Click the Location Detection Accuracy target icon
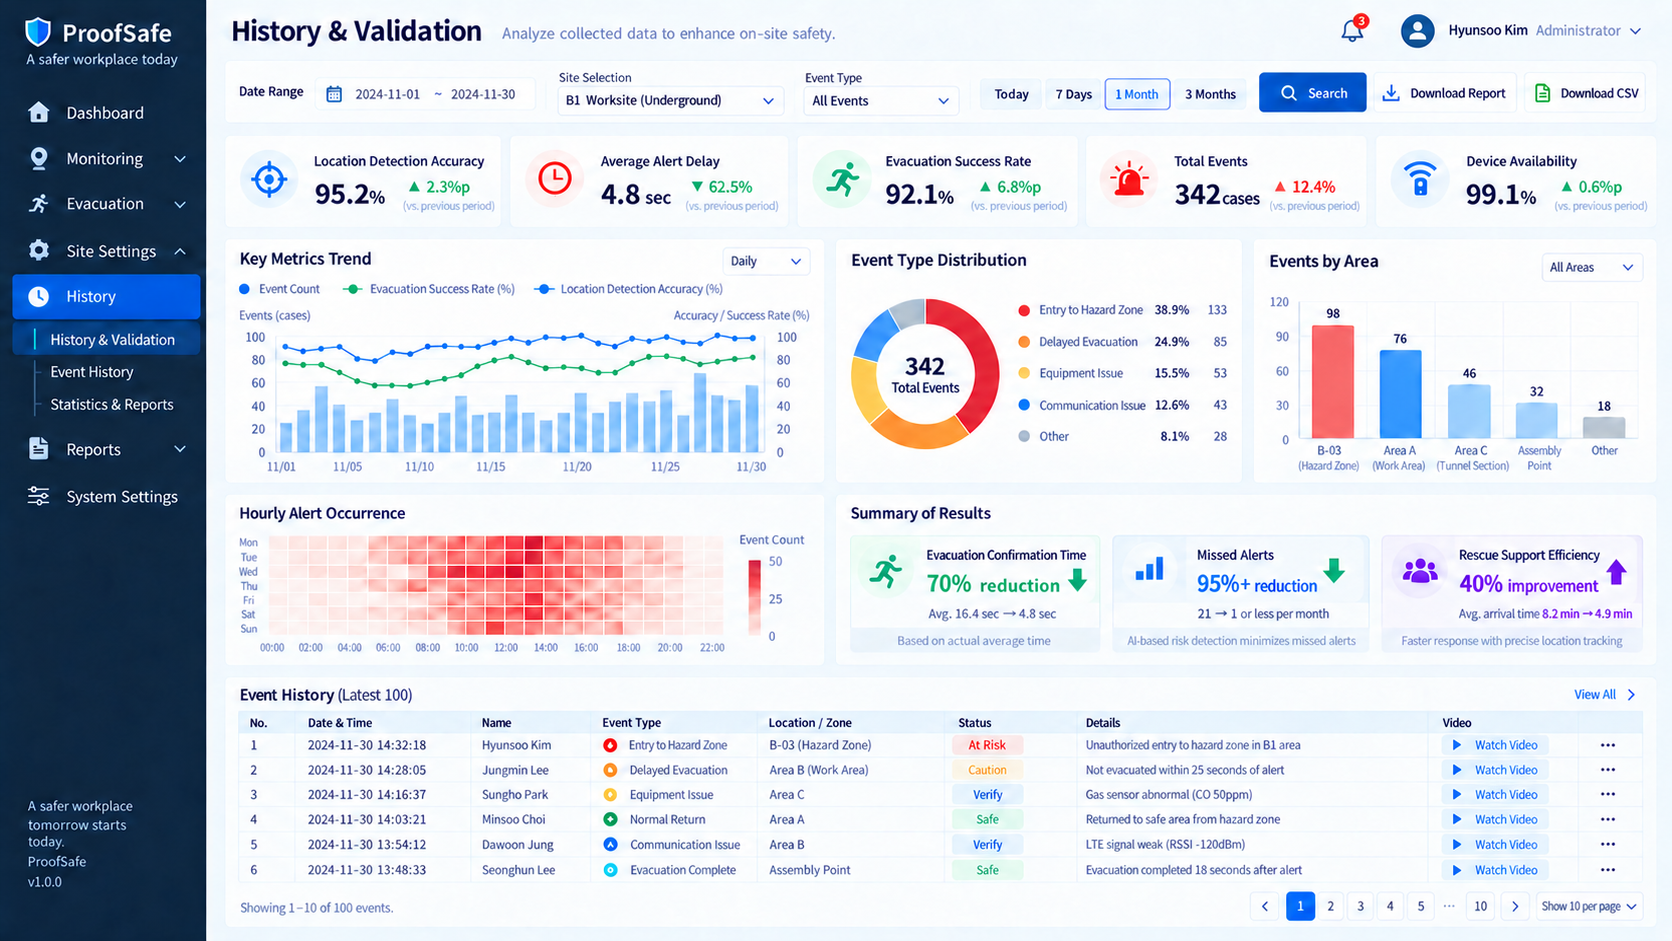This screenshot has height=941, width=1672. (269, 180)
